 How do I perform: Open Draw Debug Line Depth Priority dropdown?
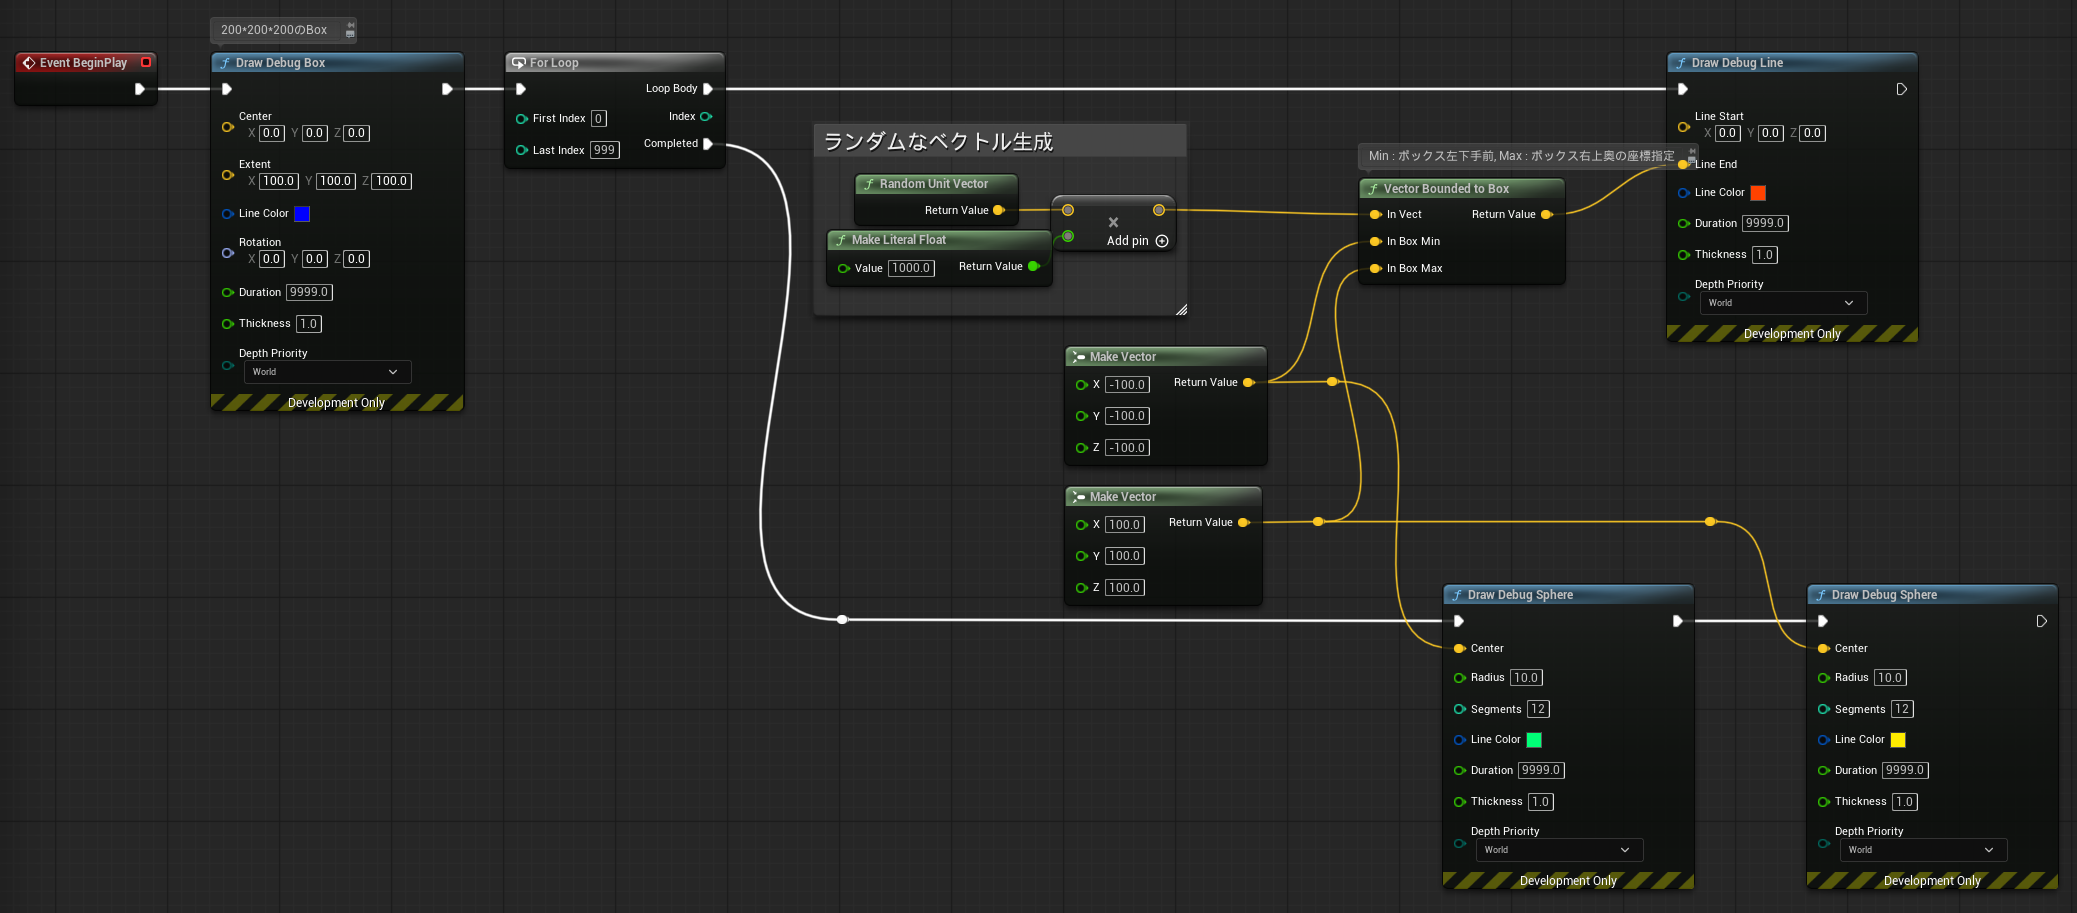(1784, 303)
